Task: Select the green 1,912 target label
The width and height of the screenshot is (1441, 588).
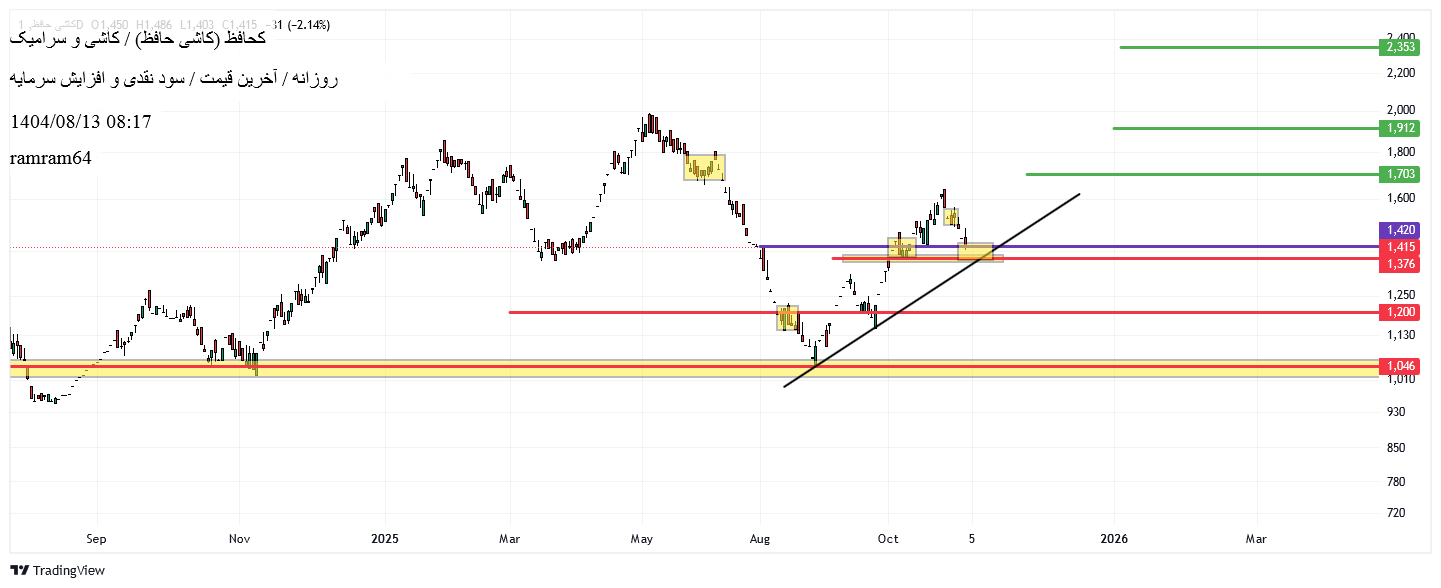Action: (1400, 128)
